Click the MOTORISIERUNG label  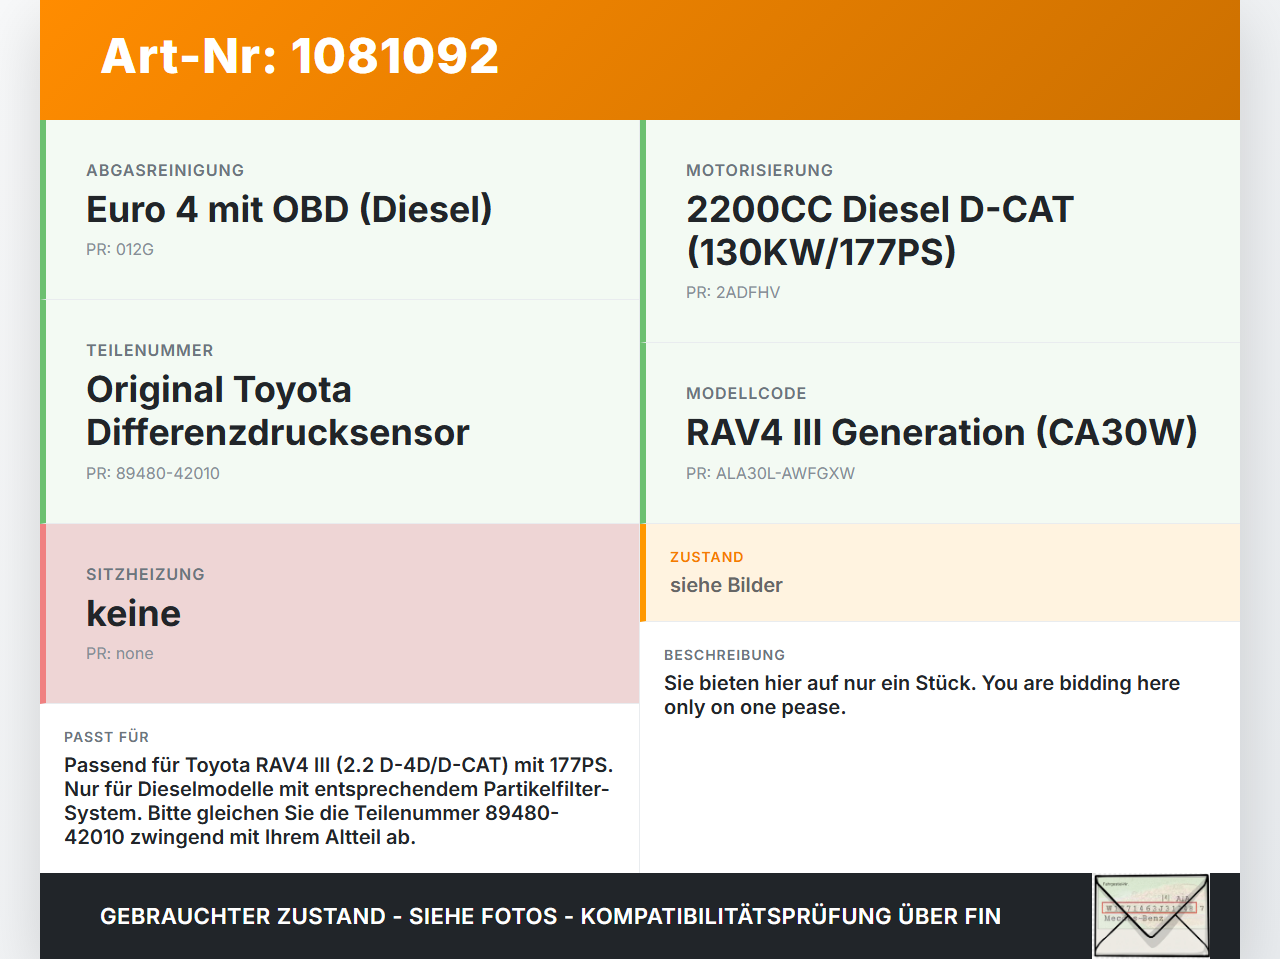pyautogui.click(x=759, y=170)
